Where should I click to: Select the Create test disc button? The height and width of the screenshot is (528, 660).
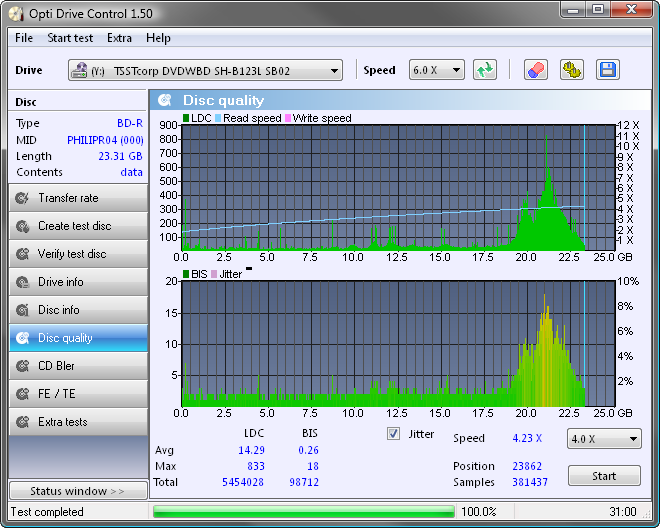78,226
